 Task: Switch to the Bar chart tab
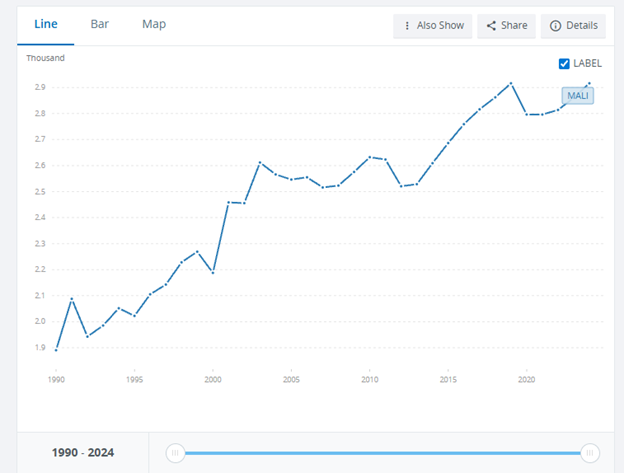pyautogui.click(x=100, y=24)
